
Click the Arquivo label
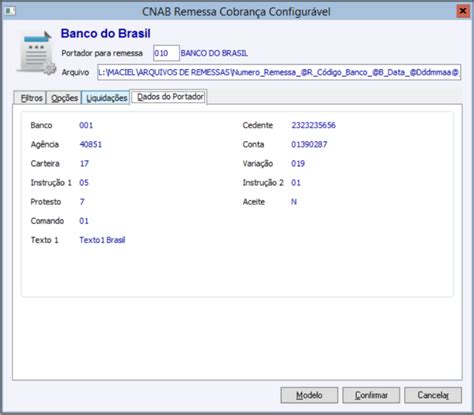click(75, 72)
